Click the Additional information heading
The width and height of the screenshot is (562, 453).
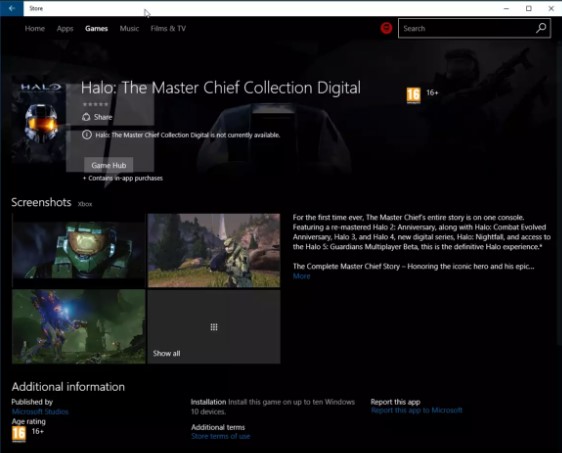point(68,387)
